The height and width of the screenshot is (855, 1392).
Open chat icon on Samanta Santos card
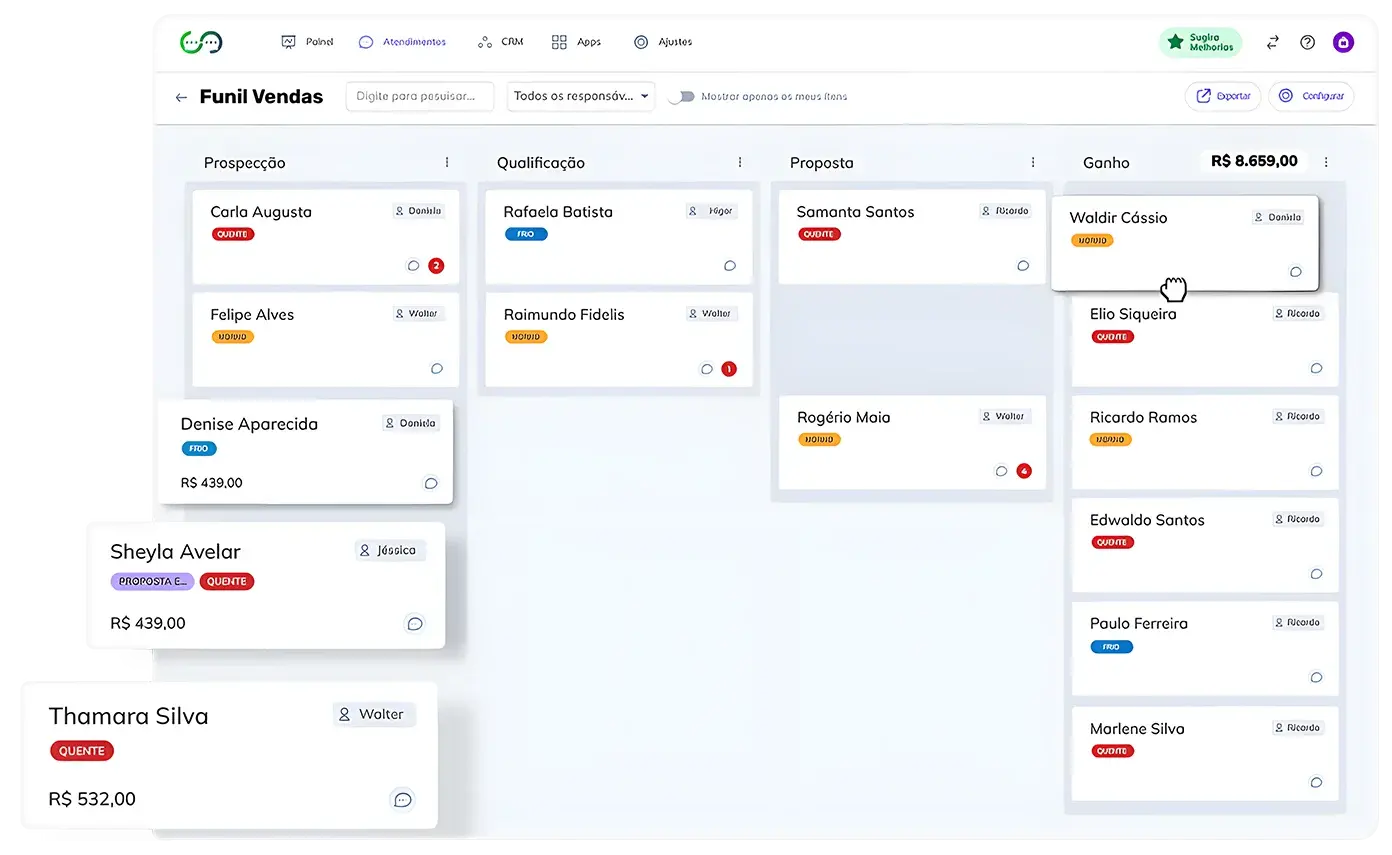point(1023,266)
